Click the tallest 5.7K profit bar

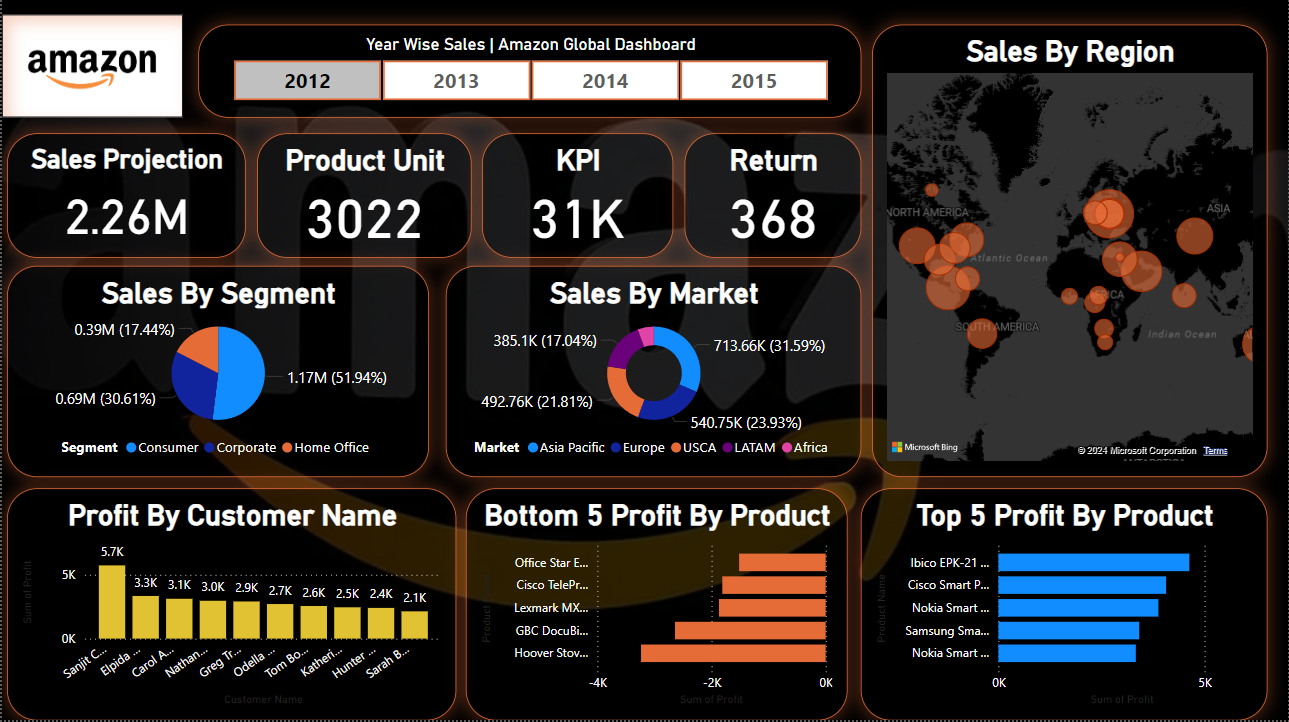coord(112,601)
